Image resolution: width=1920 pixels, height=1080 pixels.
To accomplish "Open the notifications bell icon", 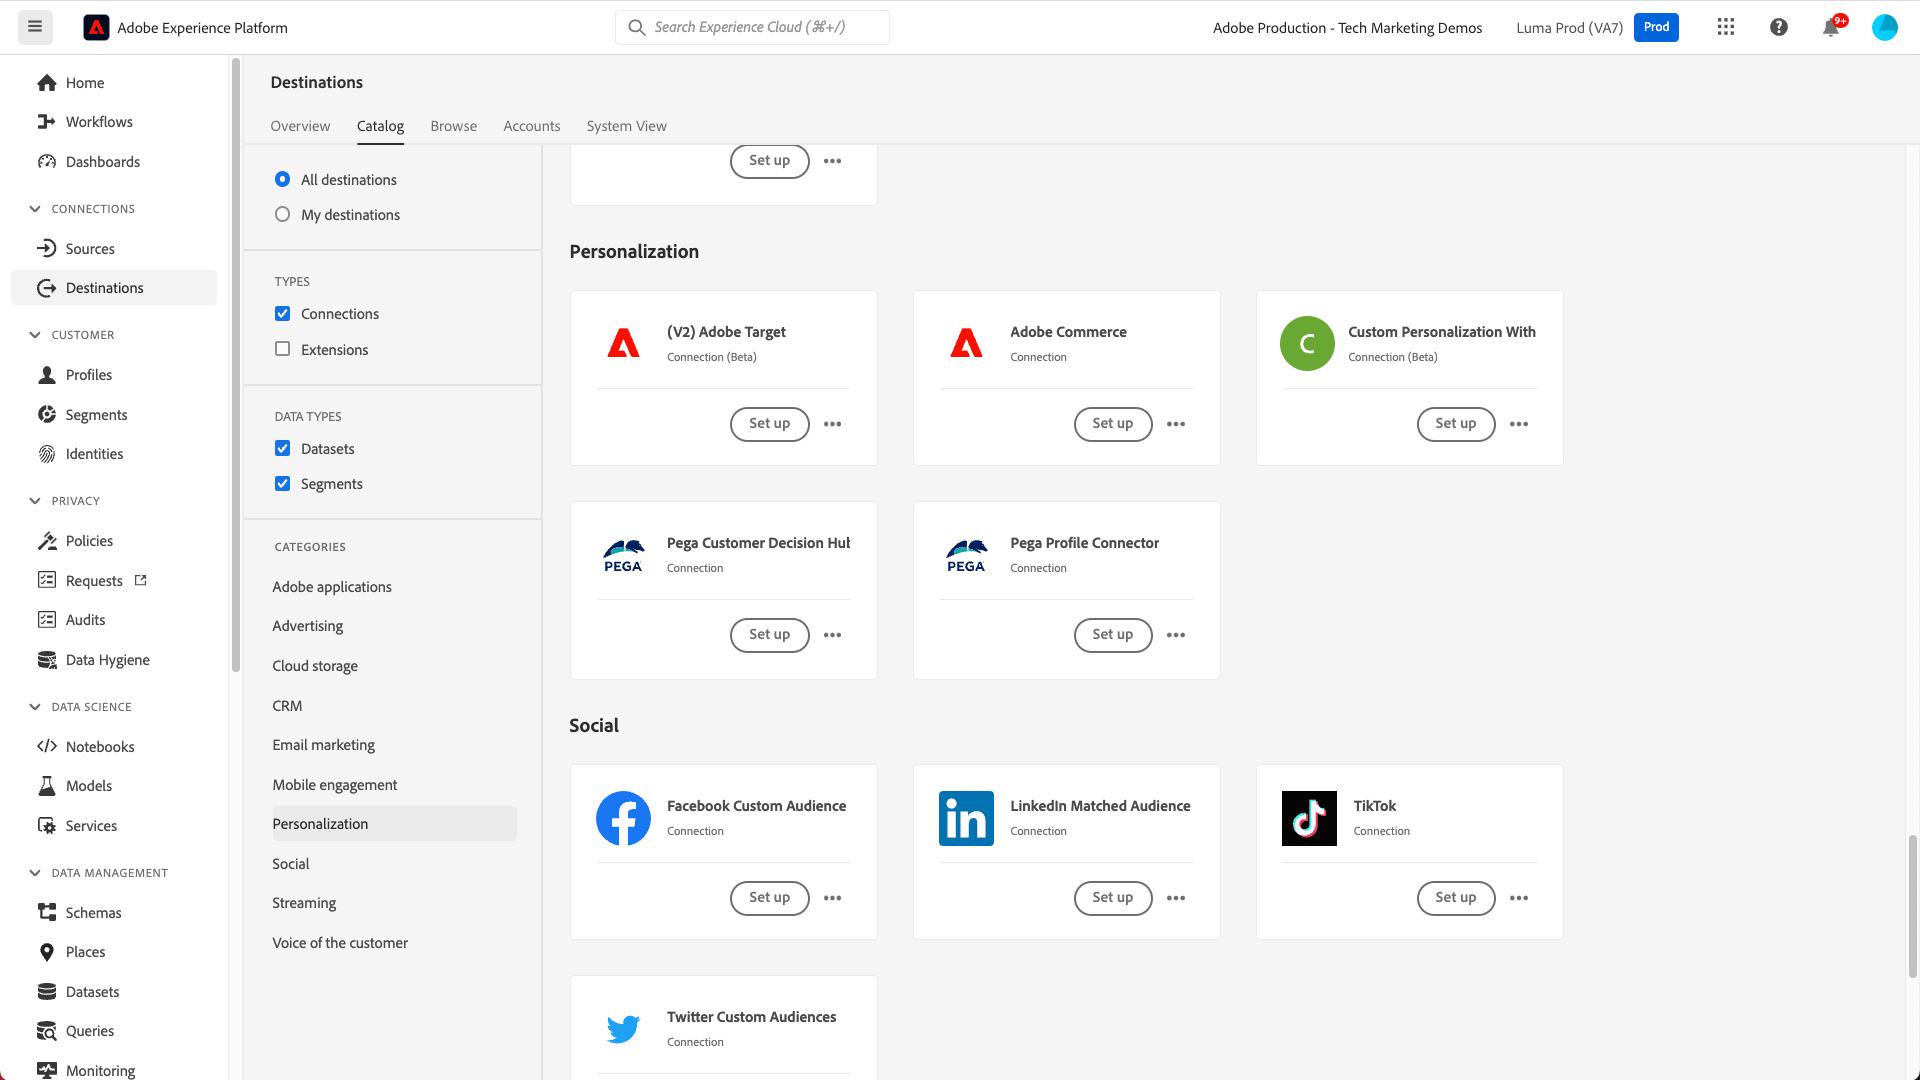I will 1831,27.
